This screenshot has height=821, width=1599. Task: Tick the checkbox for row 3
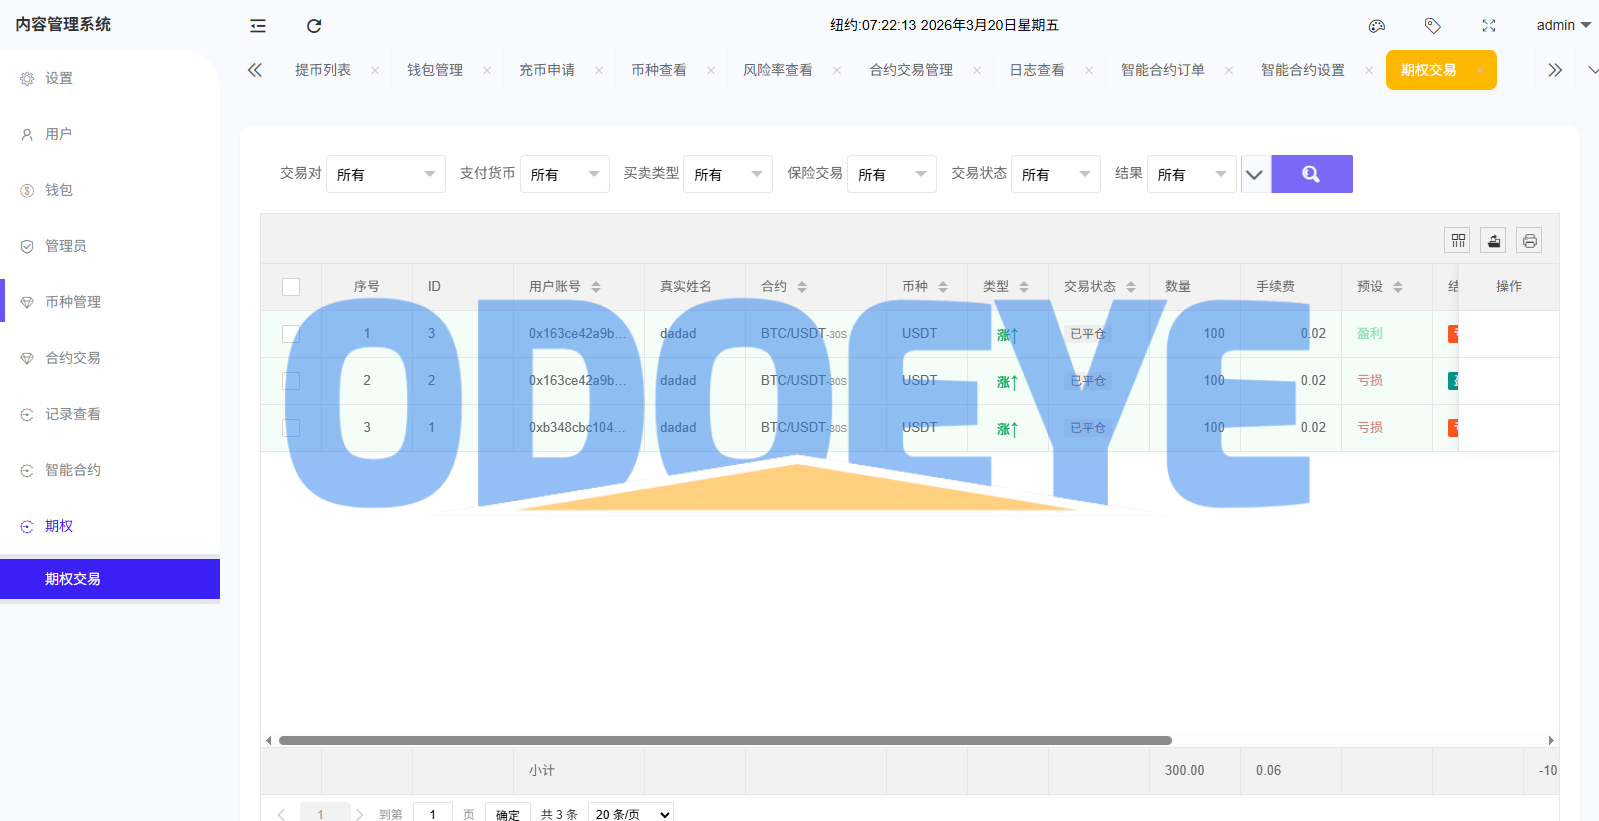291,428
